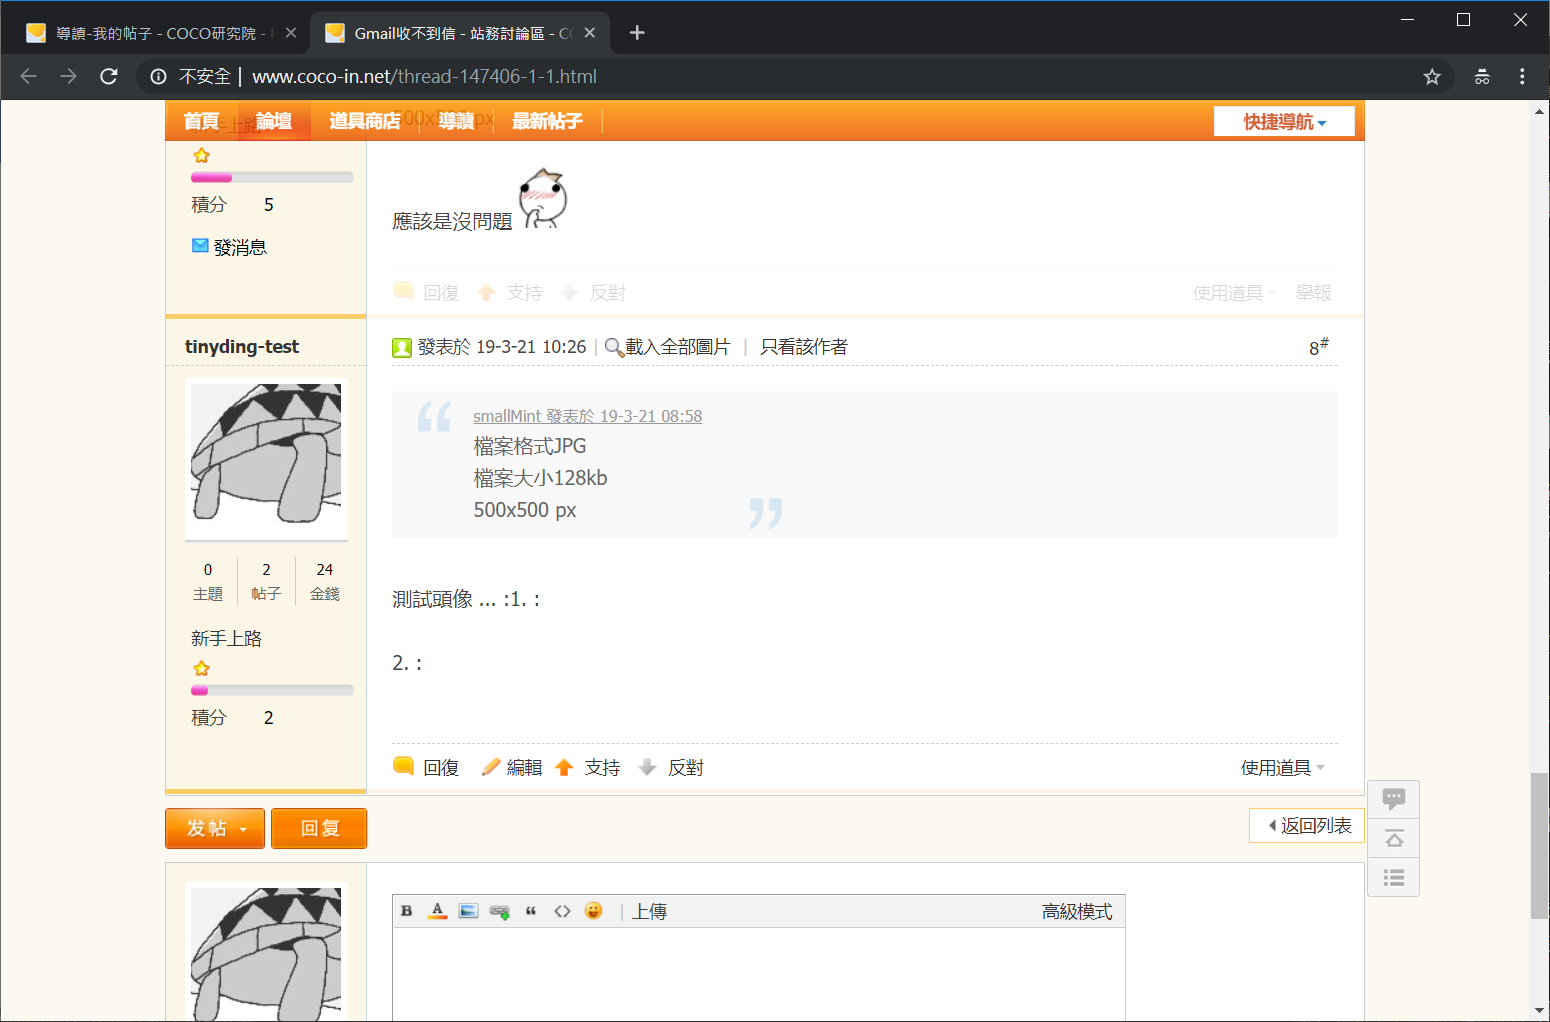The image size is (1550, 1022).
Task: Open 最新帖子 in the nav bar
Action: pos(547,121)
